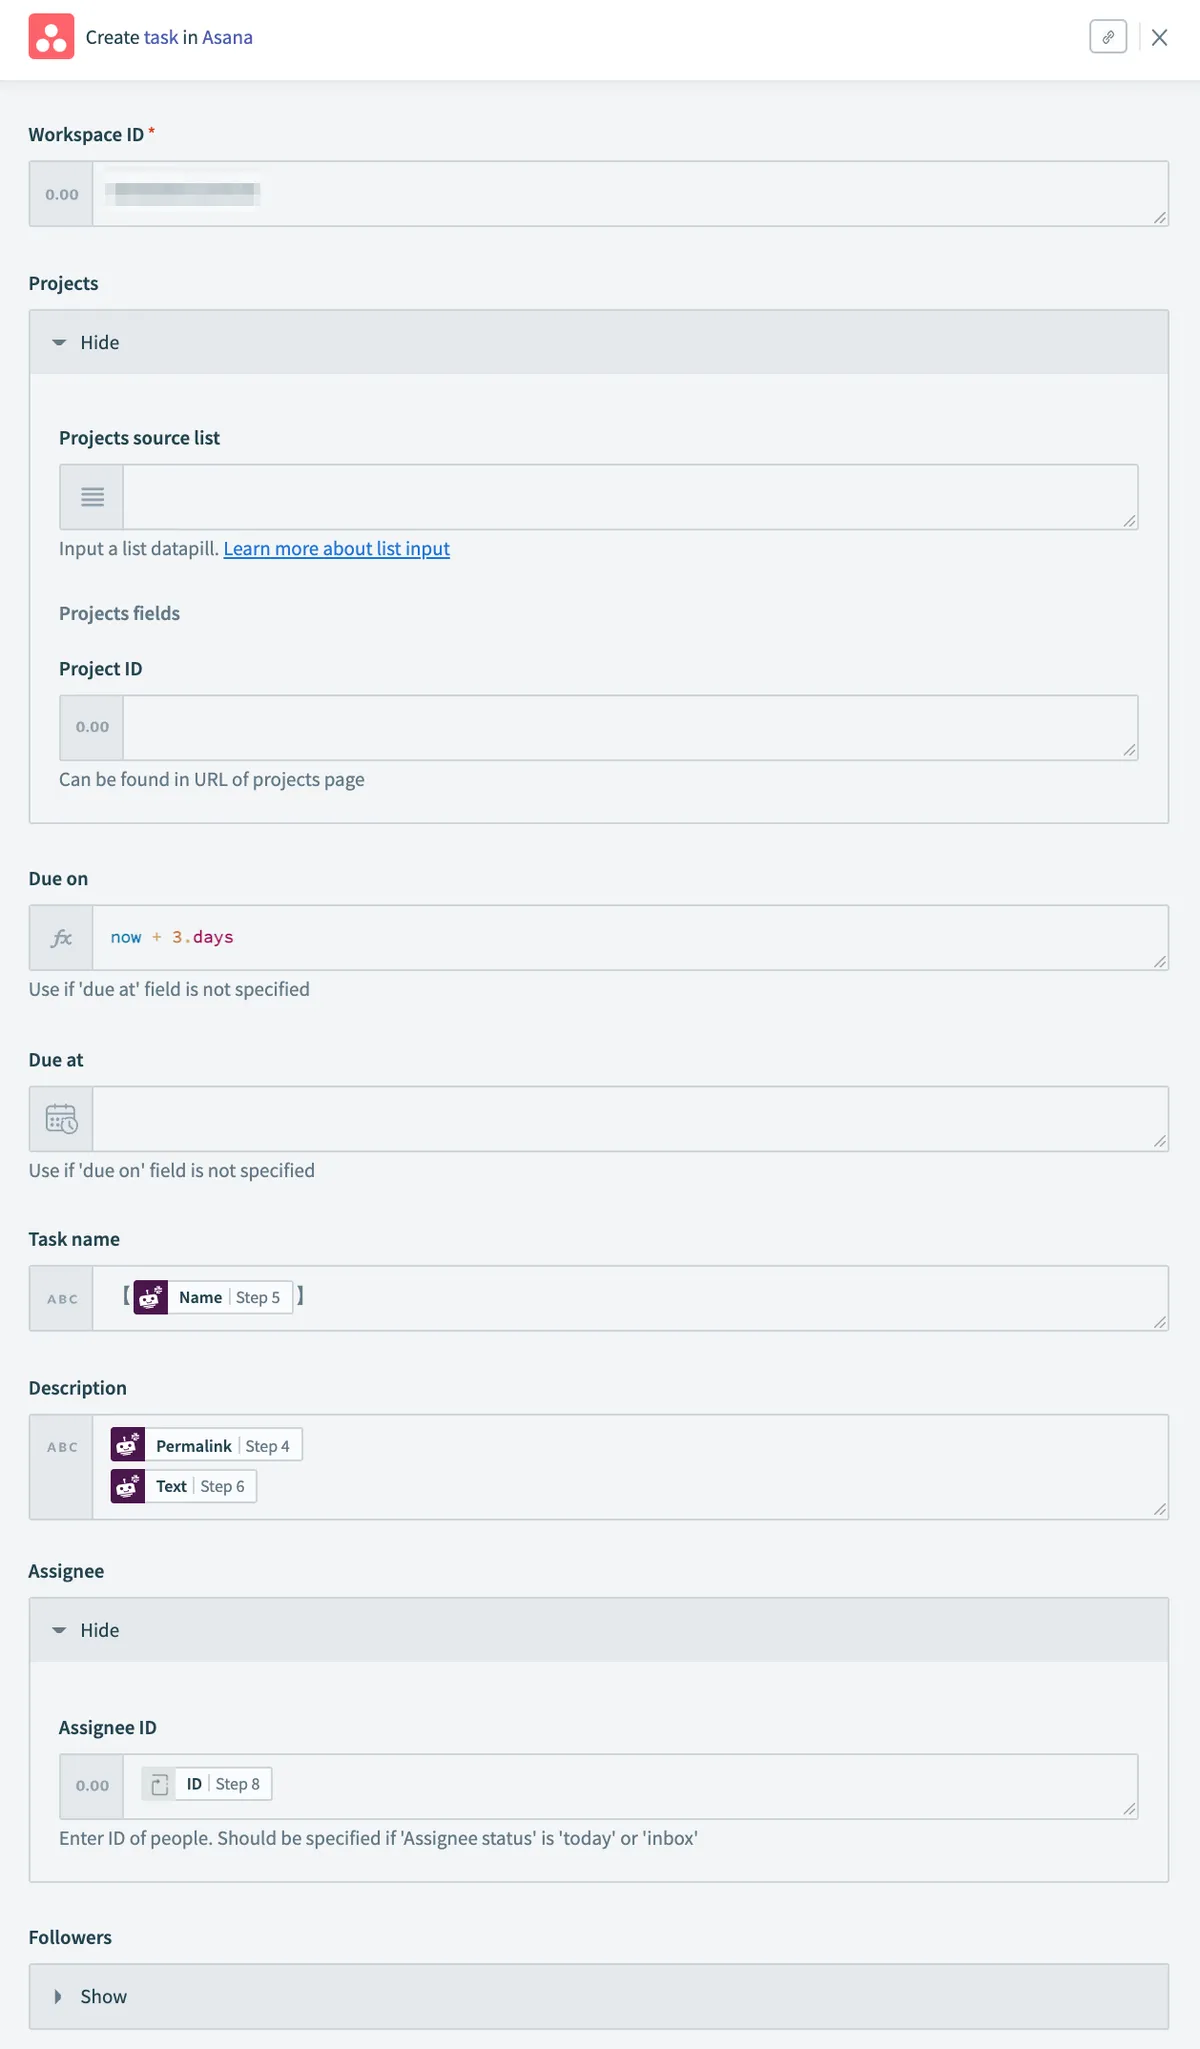
Task: Click the calendar clock icon in Due at
Action: point(62,1119)
